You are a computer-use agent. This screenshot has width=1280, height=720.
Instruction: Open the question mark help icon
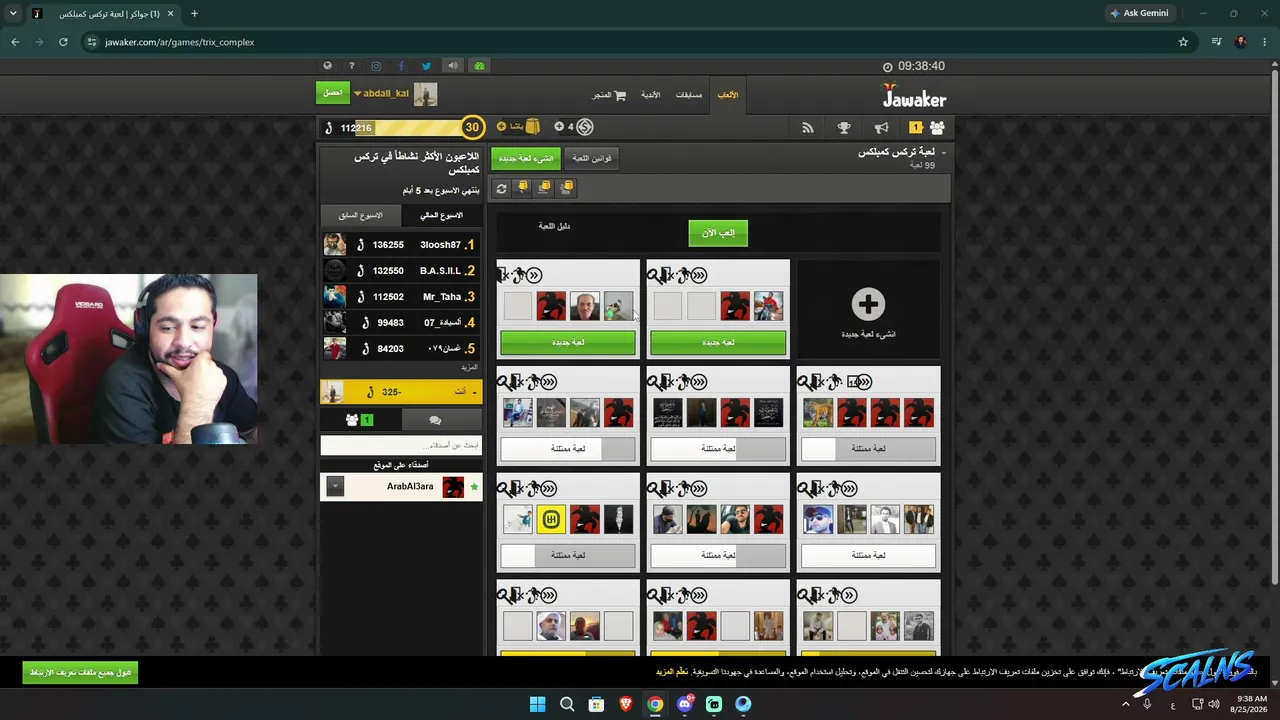coord(351,66)
